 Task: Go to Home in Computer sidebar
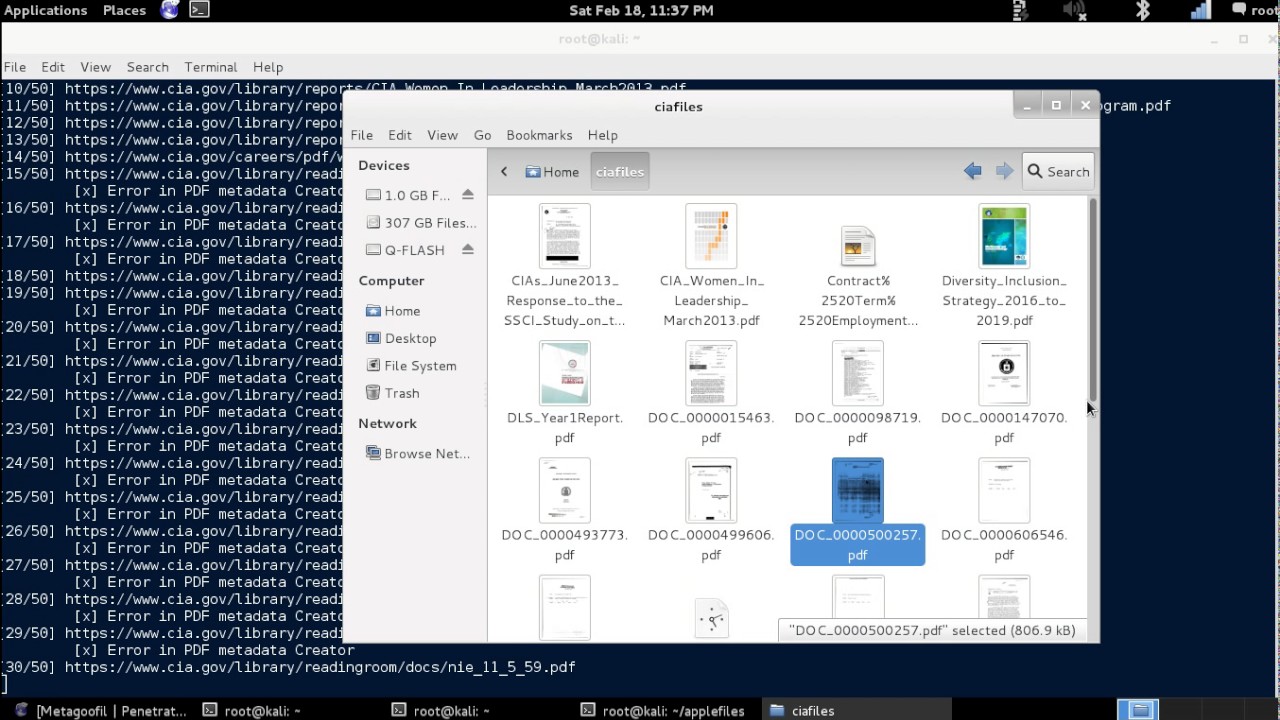point(393,311)
